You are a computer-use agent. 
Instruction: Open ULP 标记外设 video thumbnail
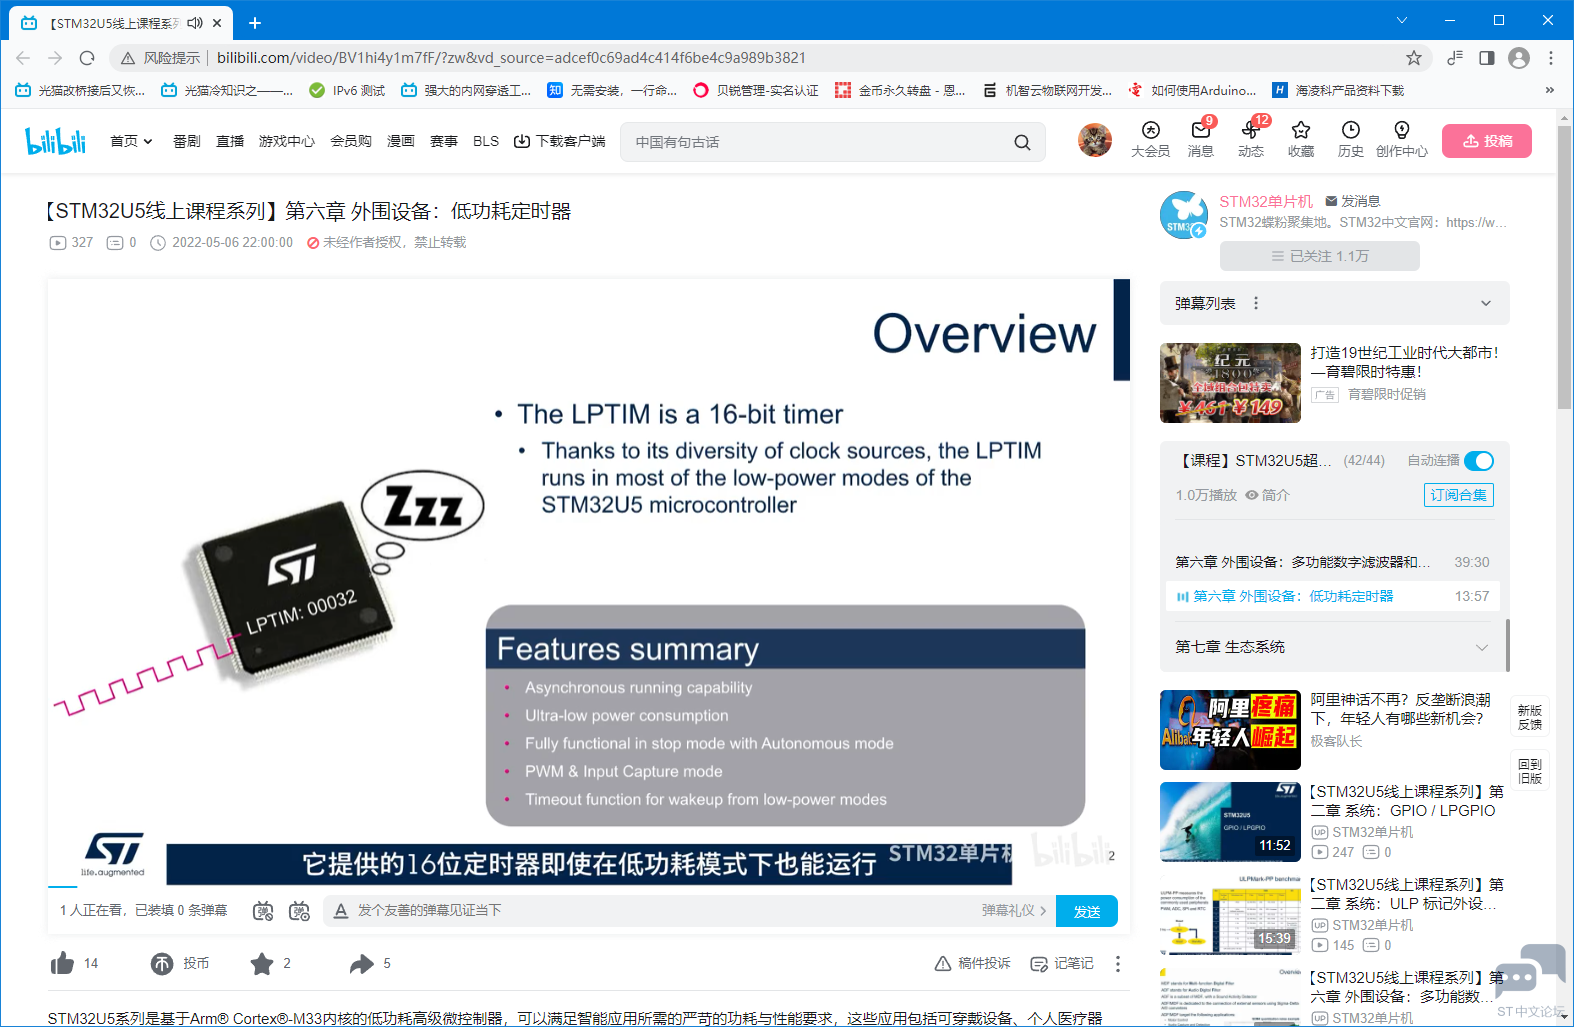(x=1230, y=915)
